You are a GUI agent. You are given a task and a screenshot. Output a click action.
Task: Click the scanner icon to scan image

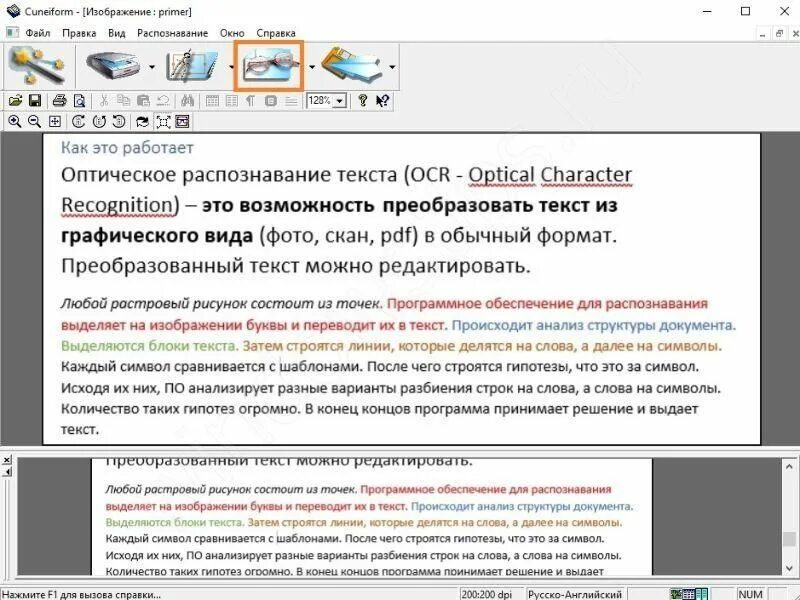[x=113, y=66]
